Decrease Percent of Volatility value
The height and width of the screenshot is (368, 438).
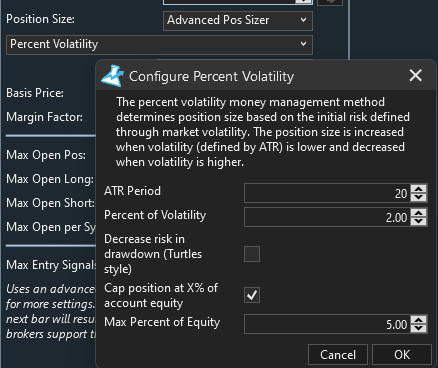point(419,221)
